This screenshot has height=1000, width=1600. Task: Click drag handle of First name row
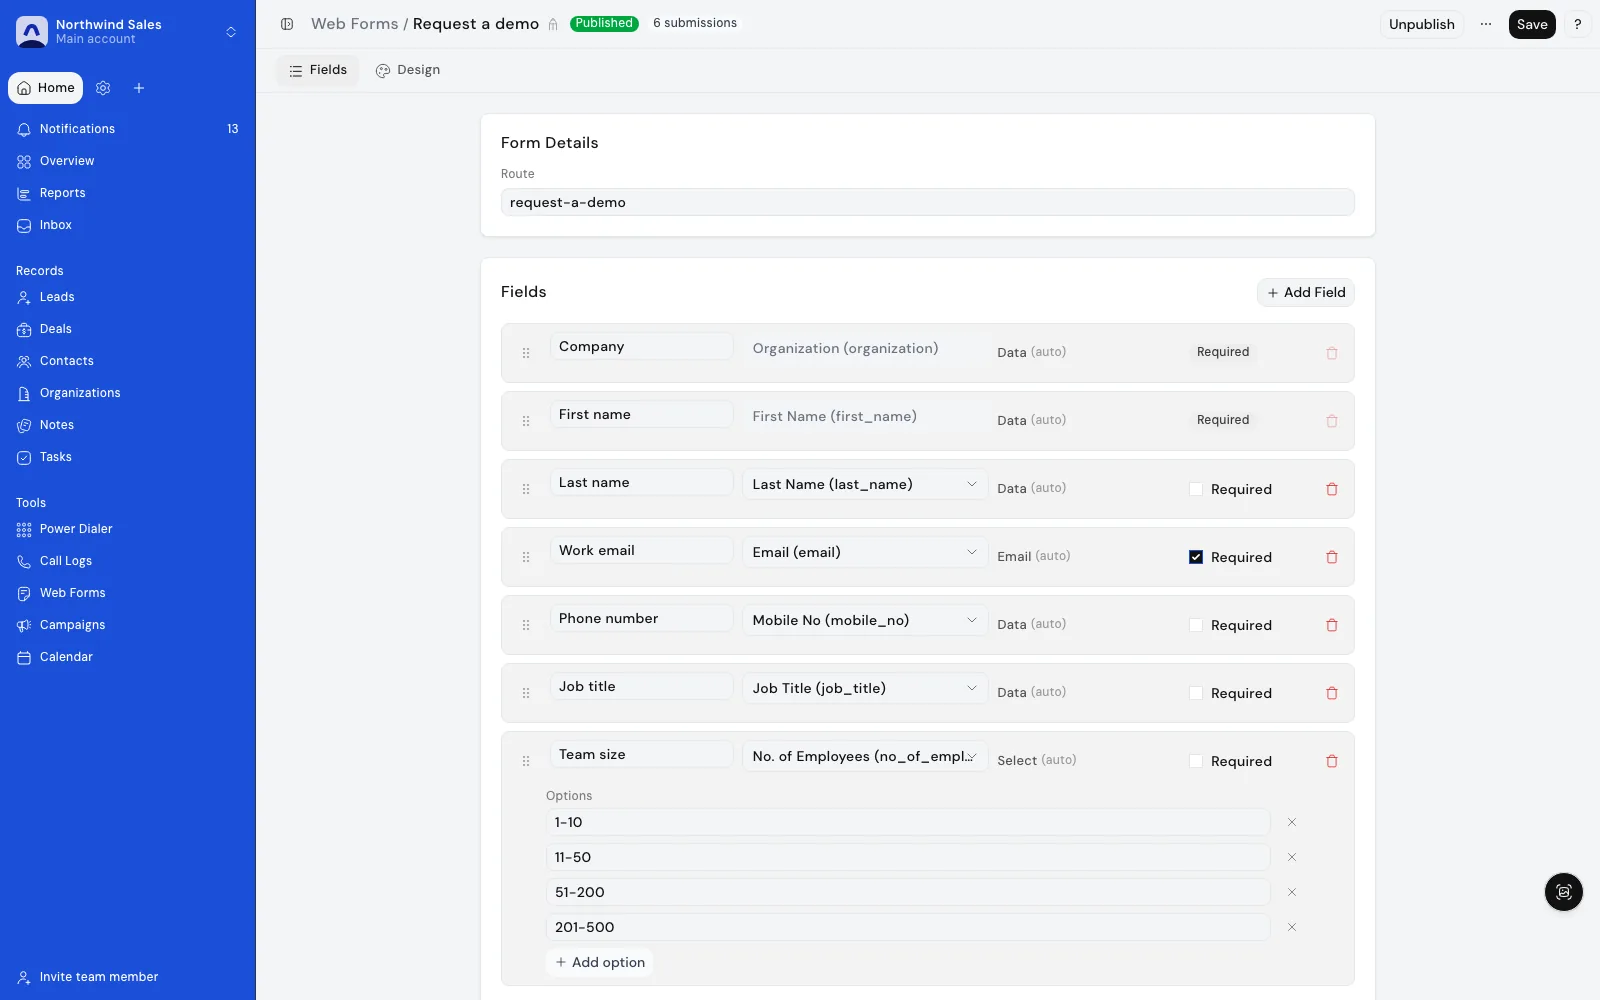tap(526, 421)
